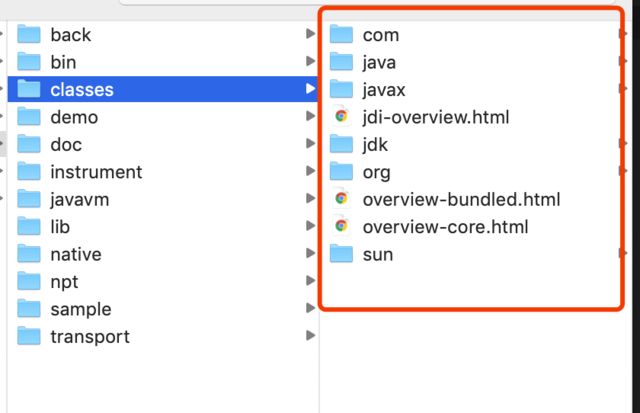Click the Chrome icon beside overview-bundled.html
640x413 pixels.
tap(341, 199)
